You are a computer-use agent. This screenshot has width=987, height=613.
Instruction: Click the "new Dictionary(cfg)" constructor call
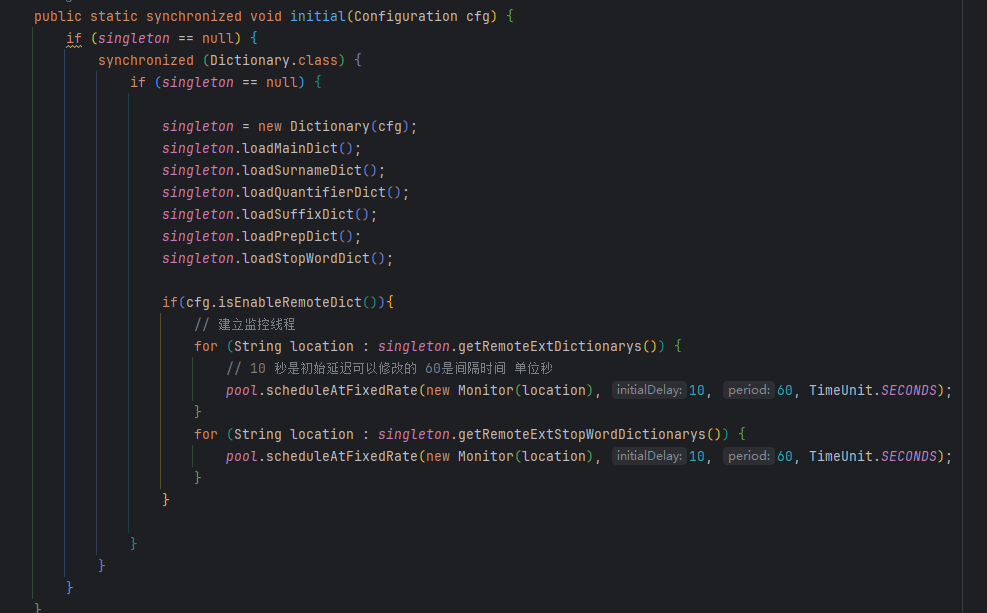pos(353,126)
